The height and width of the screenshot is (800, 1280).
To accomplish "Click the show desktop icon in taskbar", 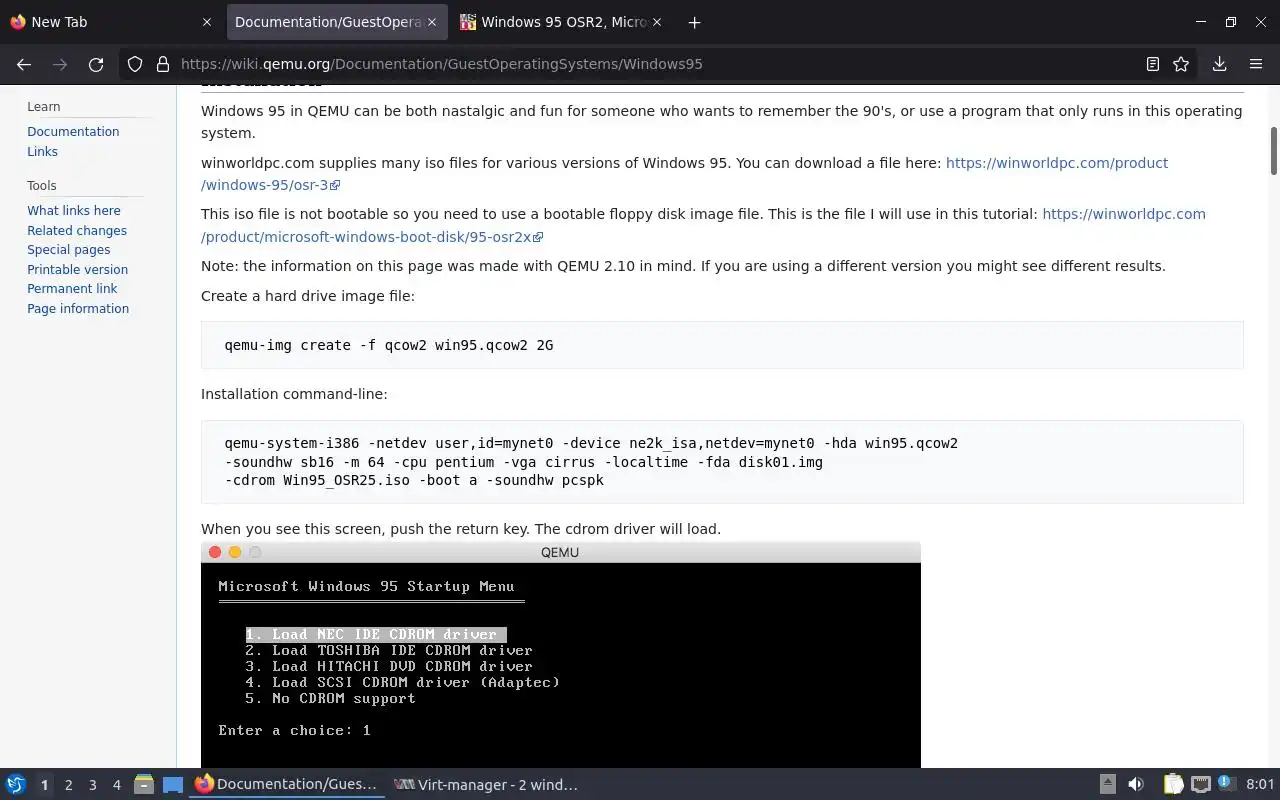I will tap(173, 785).
